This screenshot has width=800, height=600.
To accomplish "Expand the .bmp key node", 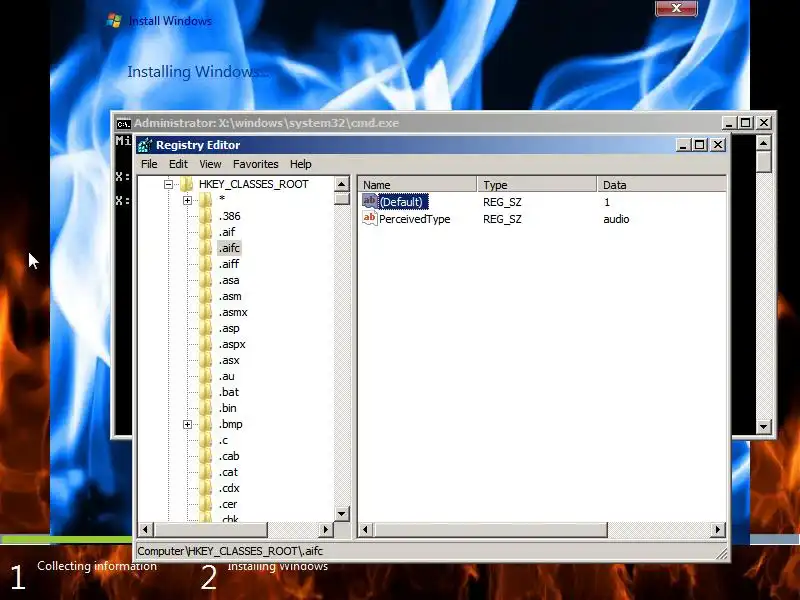I will (187, 424).
